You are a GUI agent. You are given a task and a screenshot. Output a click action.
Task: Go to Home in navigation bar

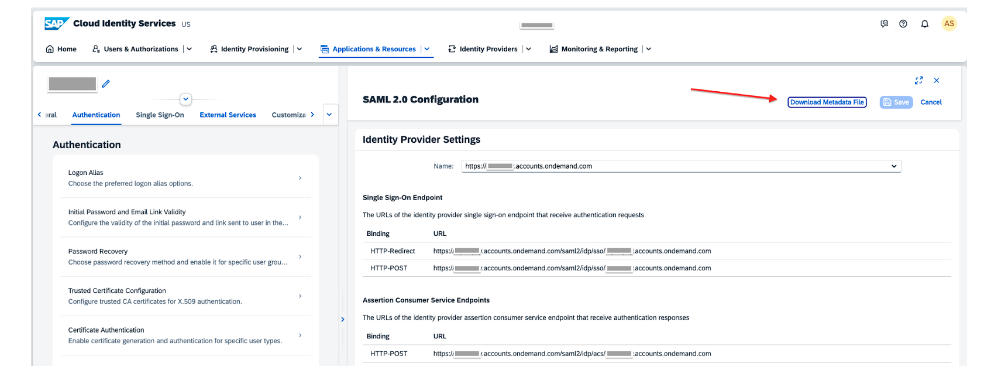coord(62,49)
